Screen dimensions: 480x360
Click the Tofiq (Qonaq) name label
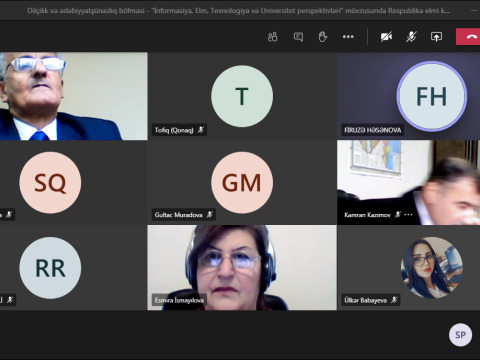coord(174,130)
